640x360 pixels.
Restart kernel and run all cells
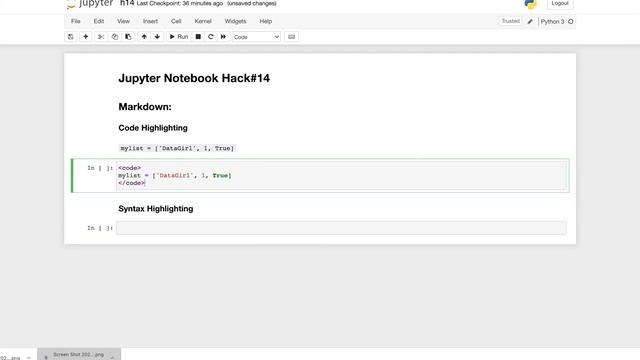(223, 37)
